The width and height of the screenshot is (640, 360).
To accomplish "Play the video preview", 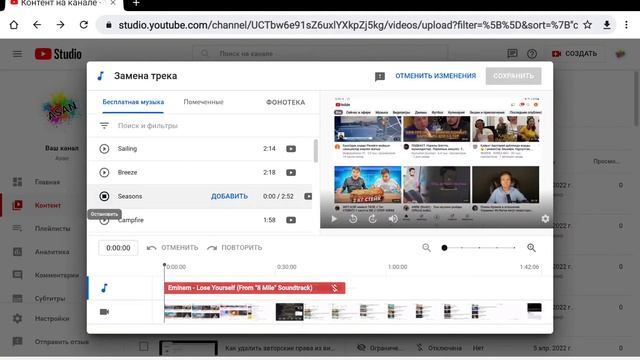I will (x=334, y=219).
